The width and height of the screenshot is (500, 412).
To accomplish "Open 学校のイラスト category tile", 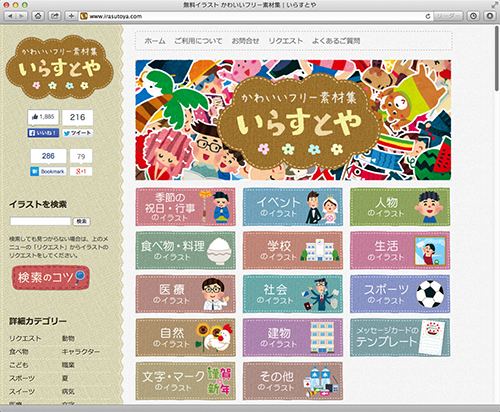I will click(x=293, y=250).
